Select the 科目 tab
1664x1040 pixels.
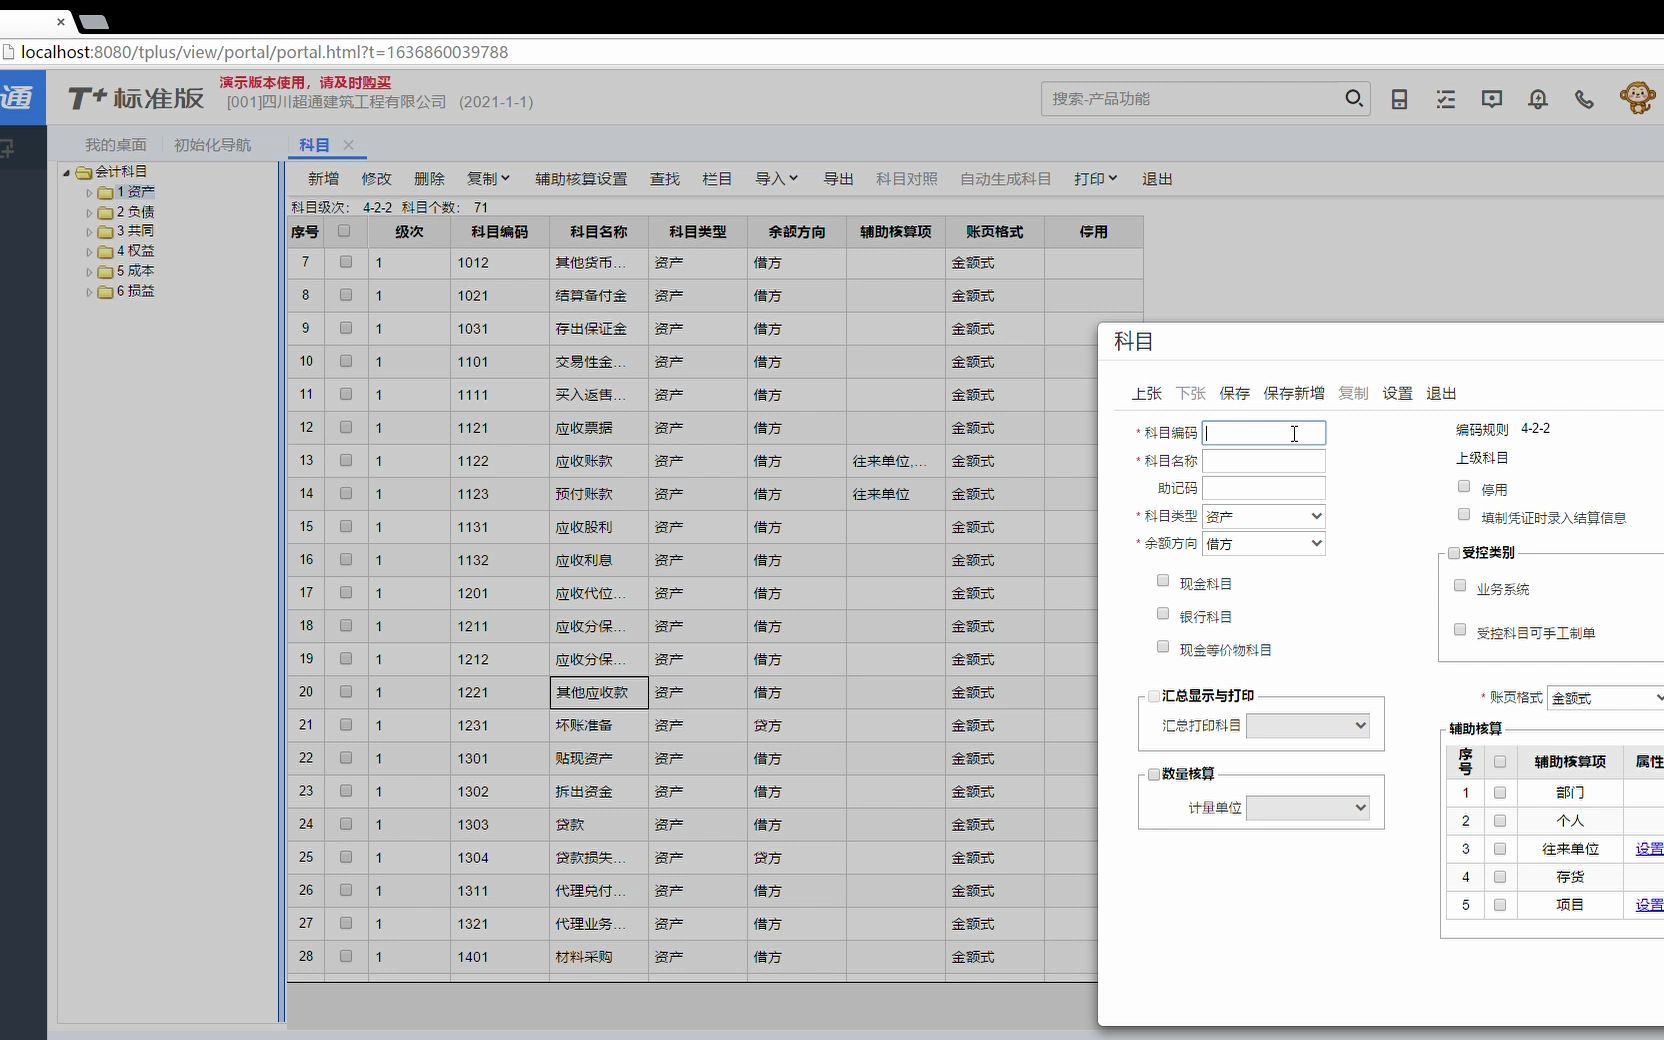coord(314,145)
